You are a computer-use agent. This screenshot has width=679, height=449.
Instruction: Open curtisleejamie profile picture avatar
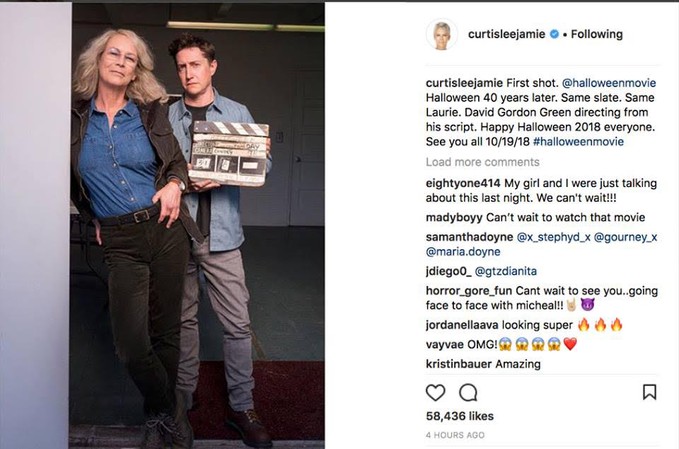(442, 34)
